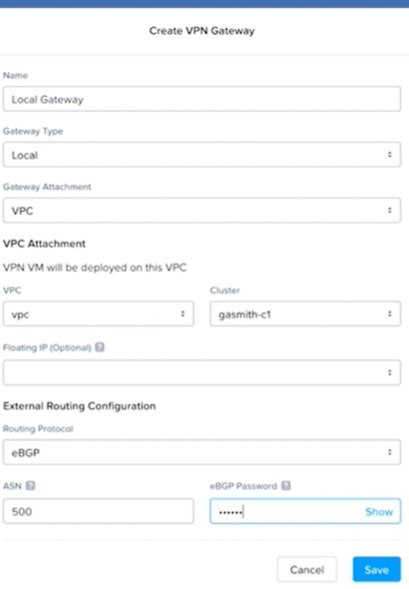Click the Save button
Viewport: 409px width, 589px height.
tap(377, 569)
